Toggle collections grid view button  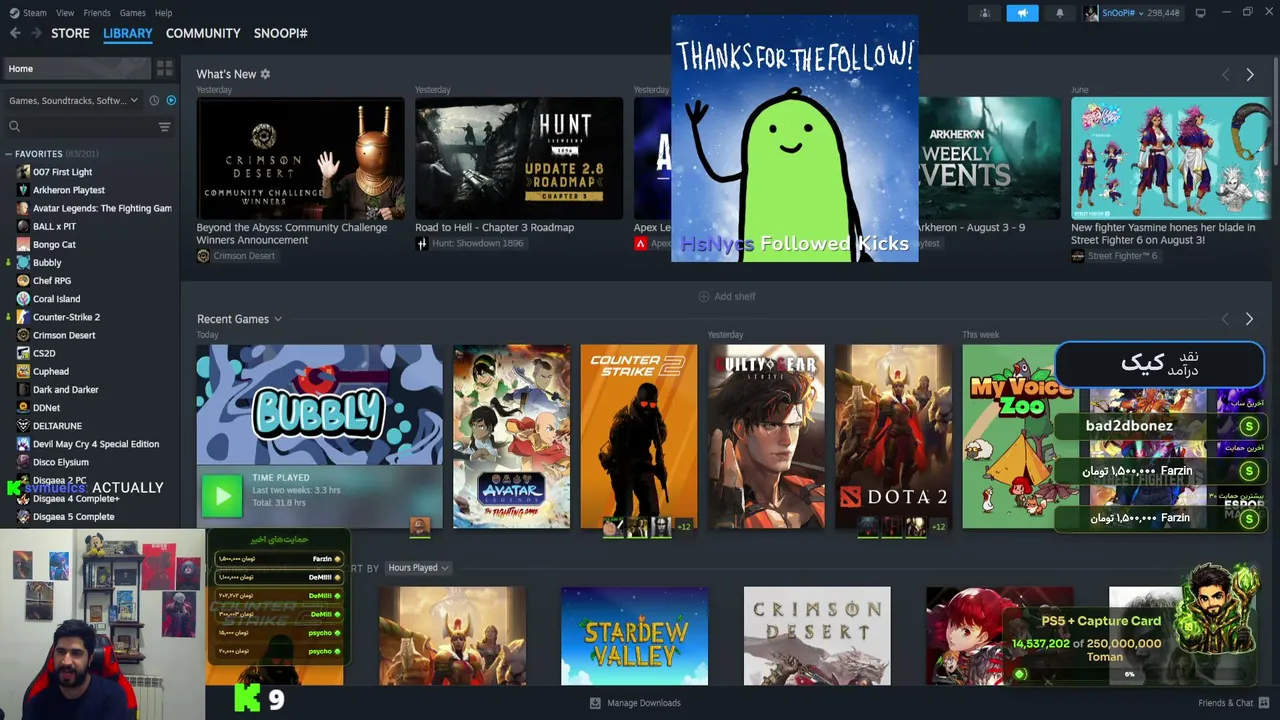[164, 68]
